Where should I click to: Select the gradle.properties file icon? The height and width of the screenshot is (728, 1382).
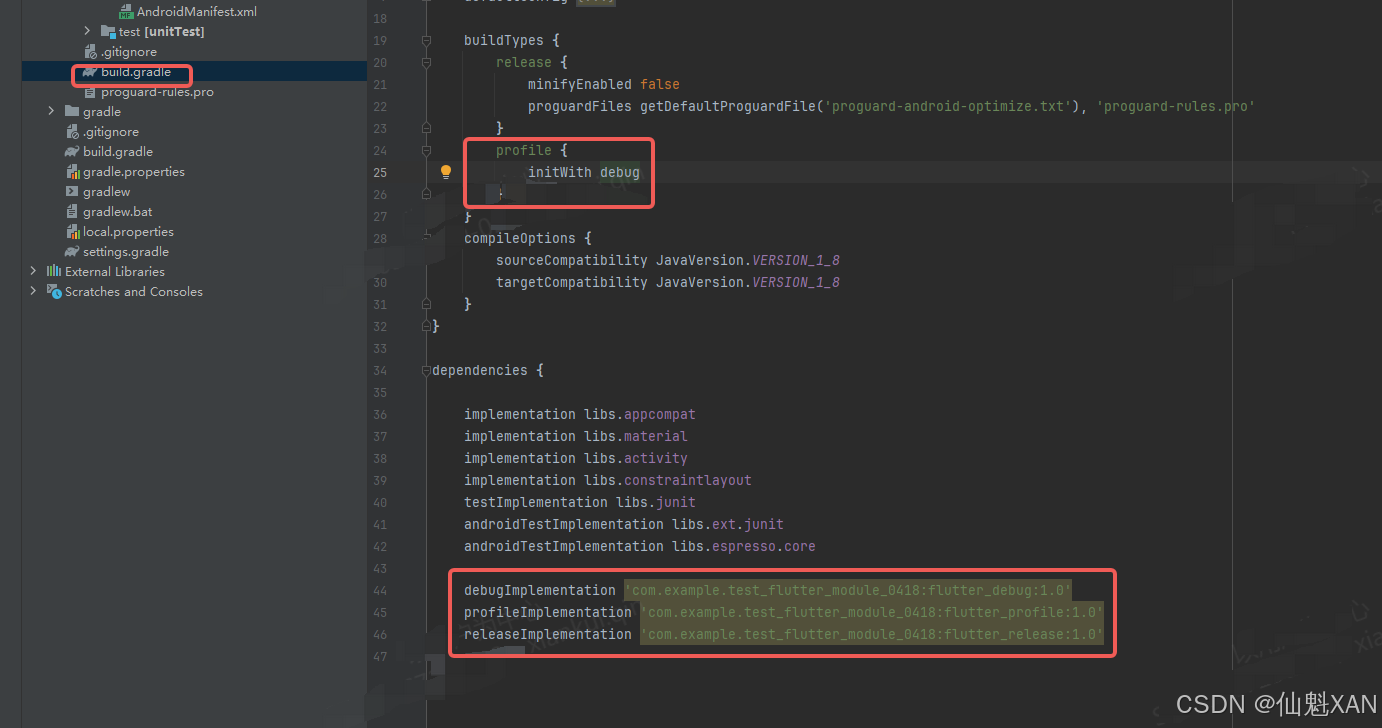click(x=72, y=172)
